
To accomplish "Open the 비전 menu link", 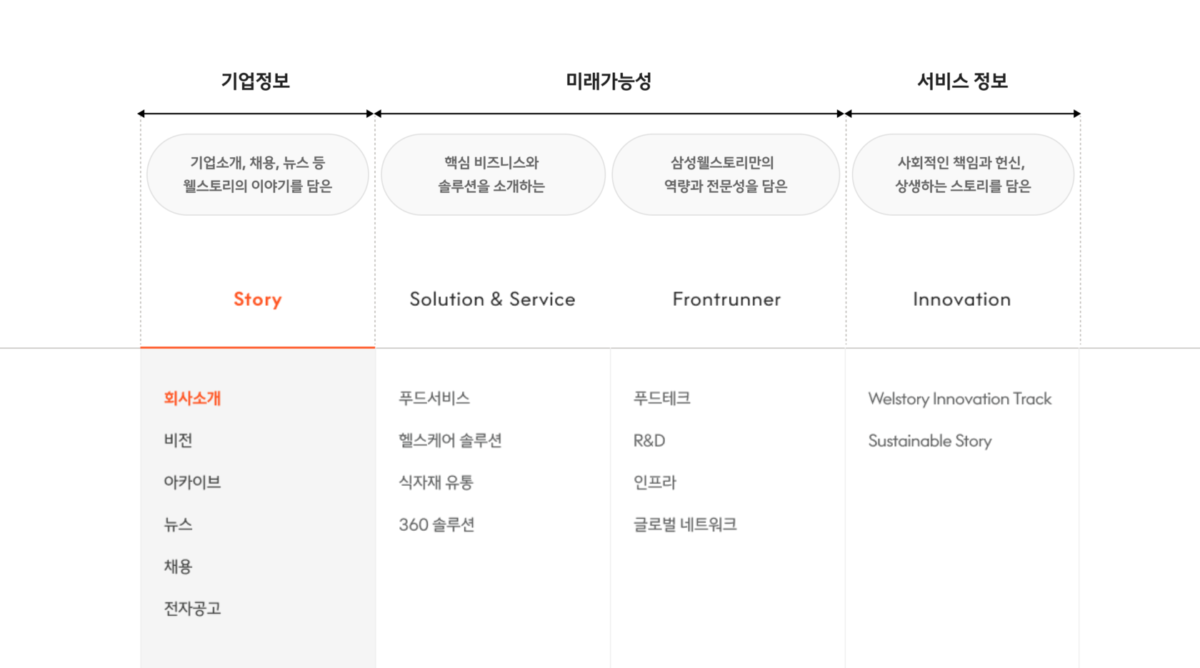I will tap(178, 440).
